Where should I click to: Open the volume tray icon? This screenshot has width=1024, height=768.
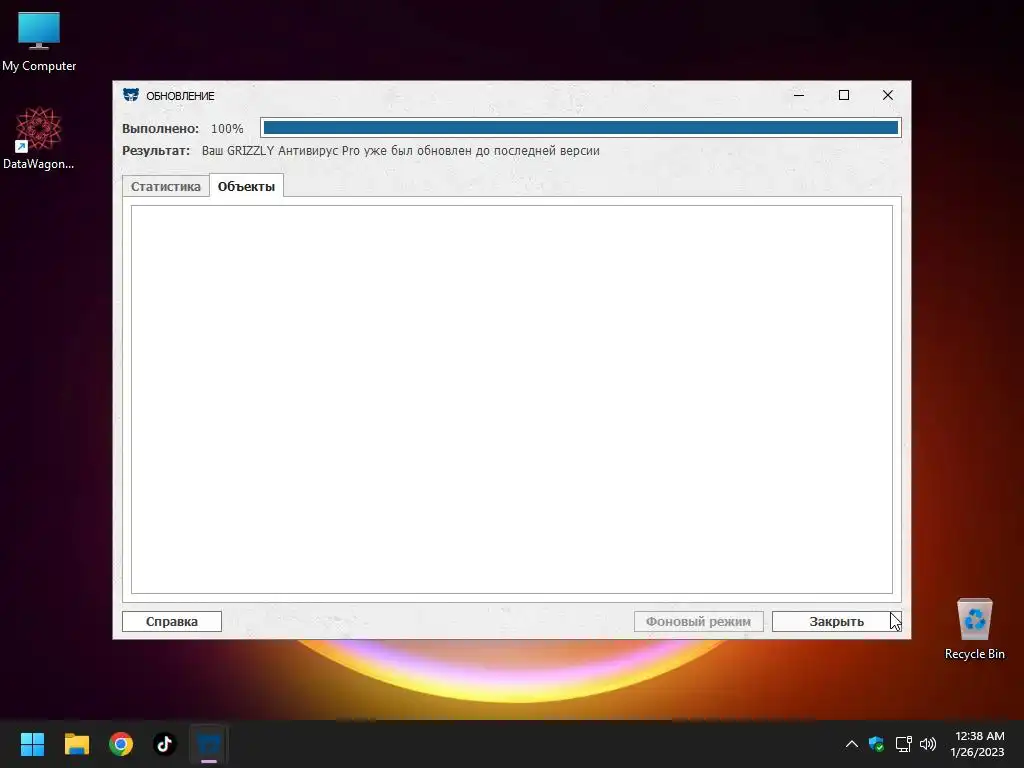point(927,744)
